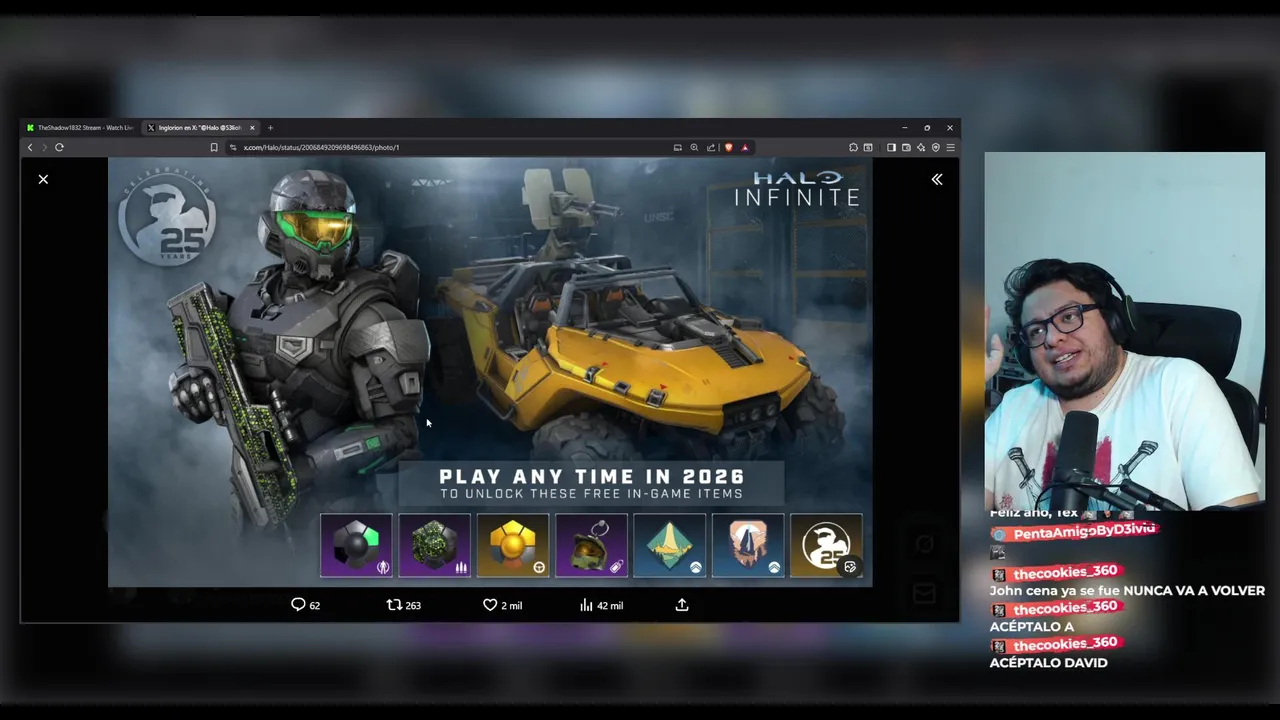
Task: View site information next to the URL
Action: pyautogui.click(x=233, y=147)
